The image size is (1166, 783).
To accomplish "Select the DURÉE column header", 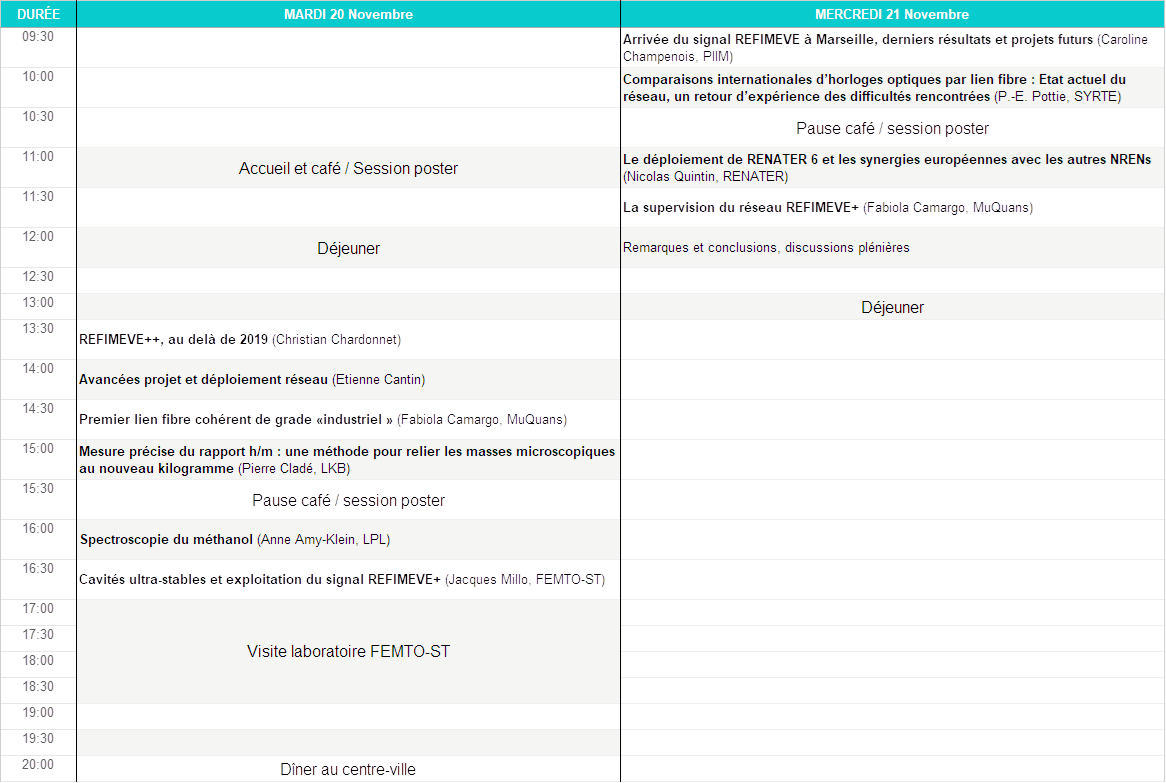I will 38,14.
